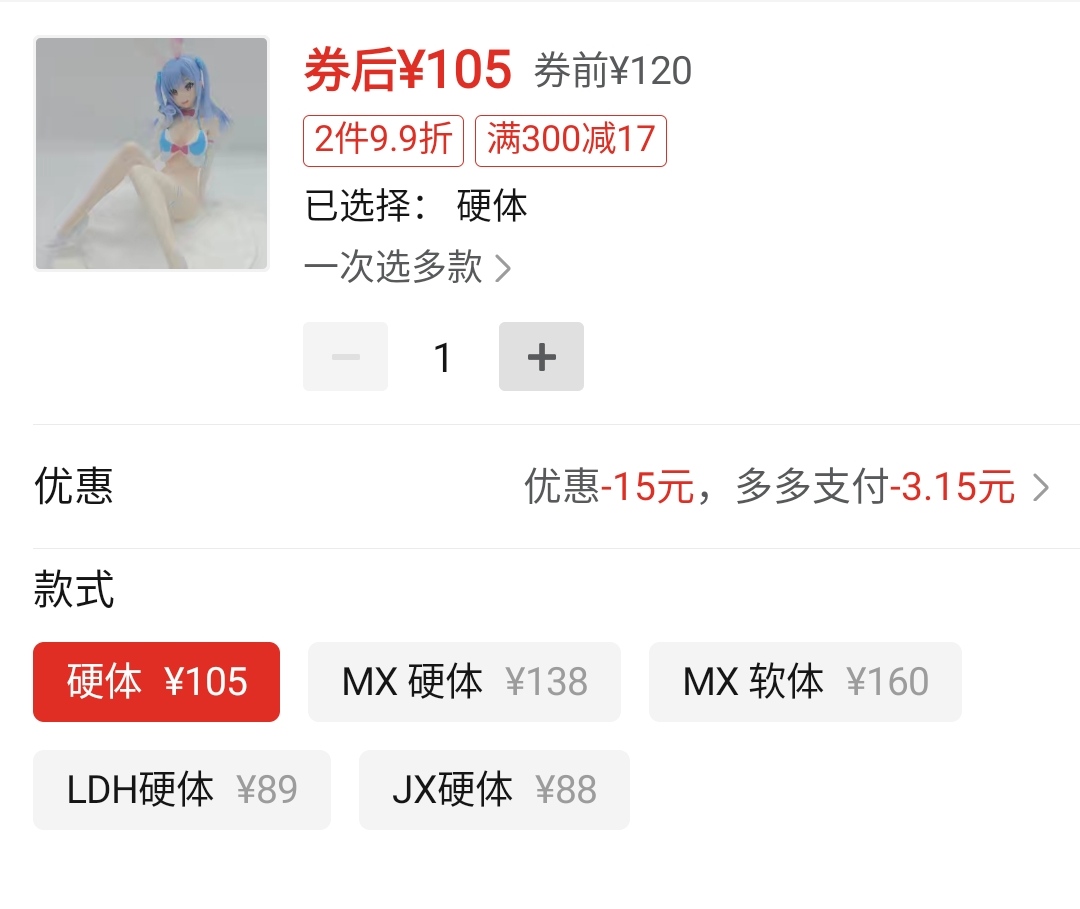Open the 优惠-15元 discount summary text
1080x909 pixels.
[x=610, y=486]
